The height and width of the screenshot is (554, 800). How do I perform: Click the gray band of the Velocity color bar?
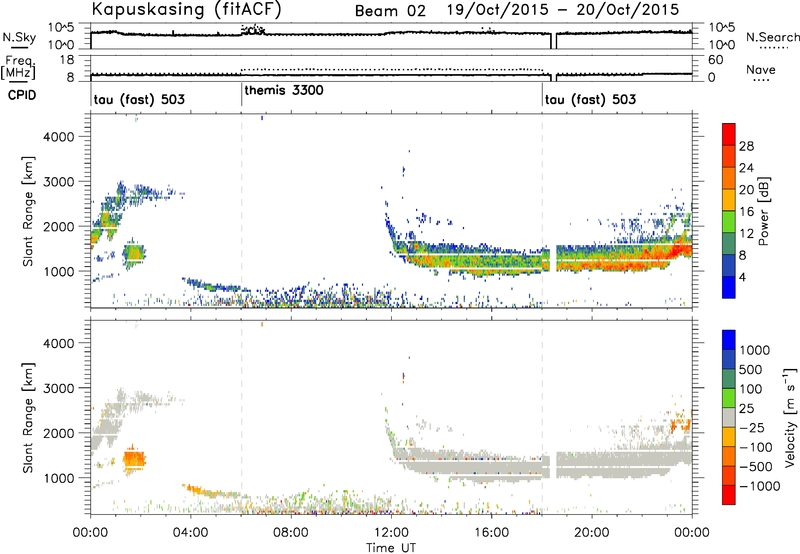(729, 417)
